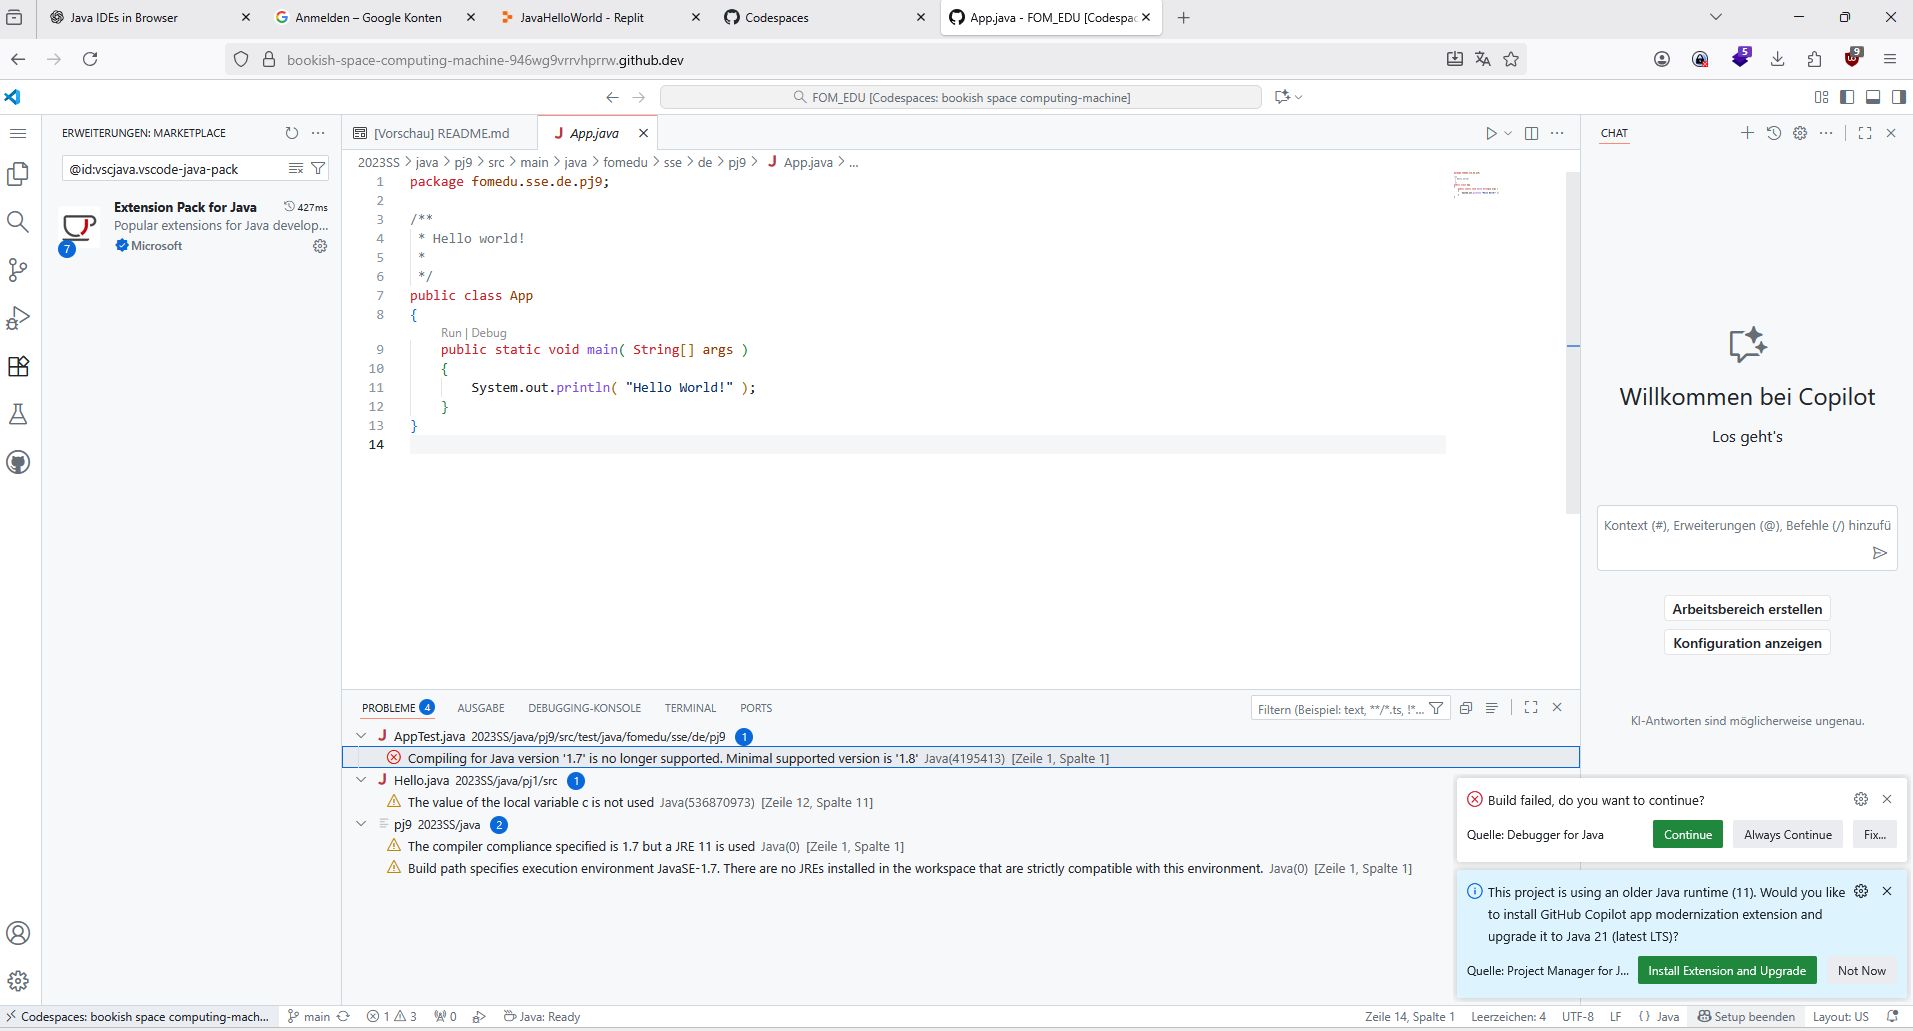The height and width of the screenshot is (1031, 1913).
Task: Open the Run dropdown arrow beside the play button
Action: [x=1508, y=133]
